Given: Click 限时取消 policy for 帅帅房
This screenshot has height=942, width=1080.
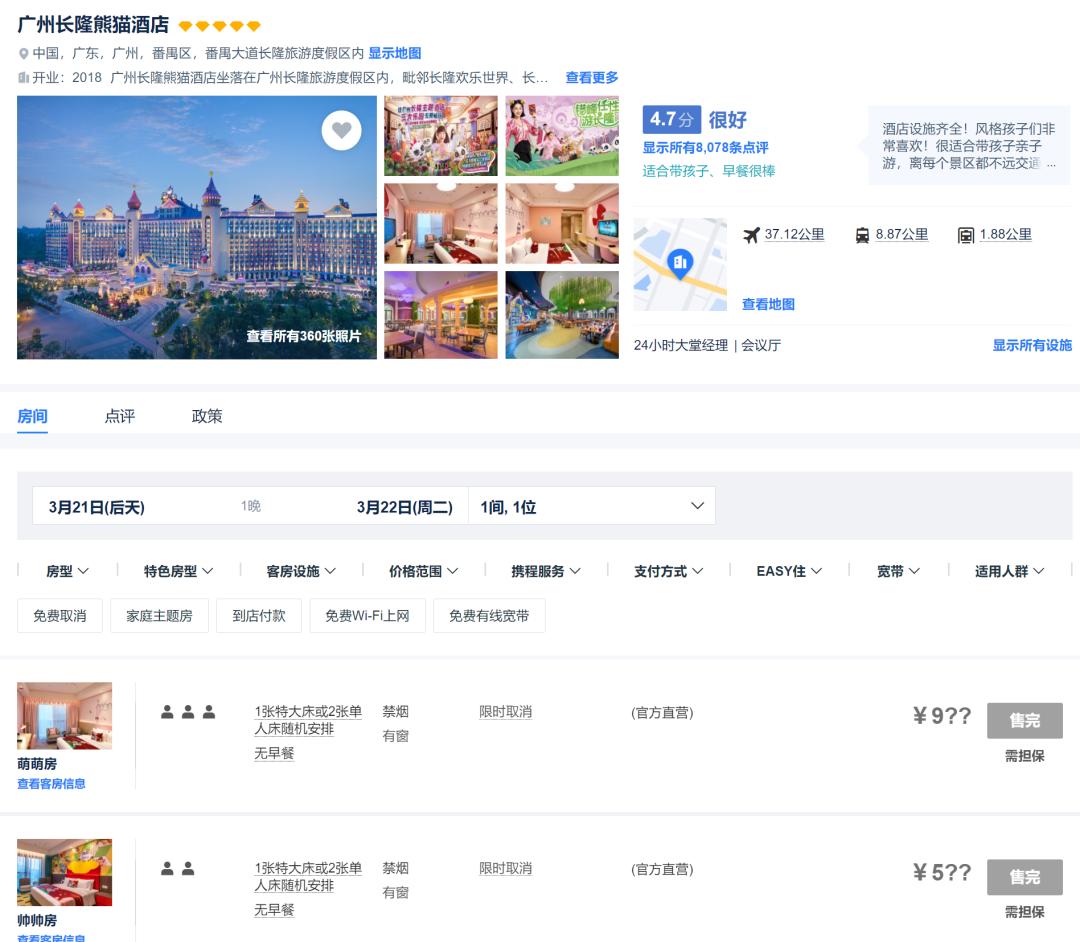Looking at the screenshot, I should (506, 868).
